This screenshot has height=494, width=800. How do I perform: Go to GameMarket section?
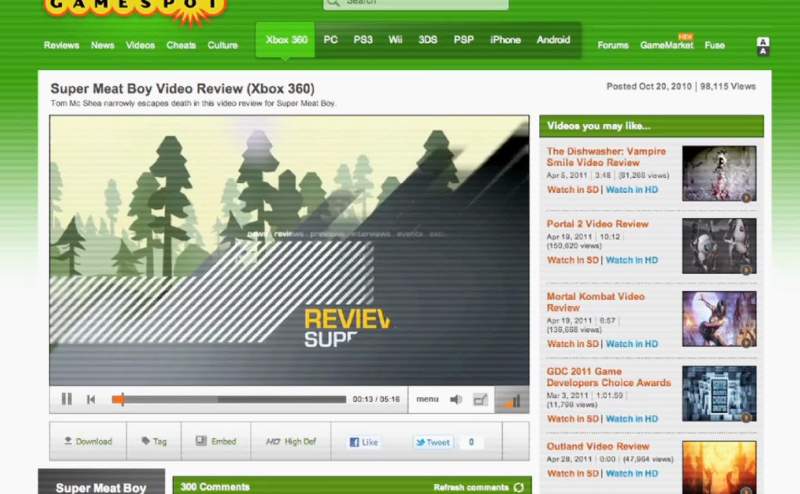[666, 45]
